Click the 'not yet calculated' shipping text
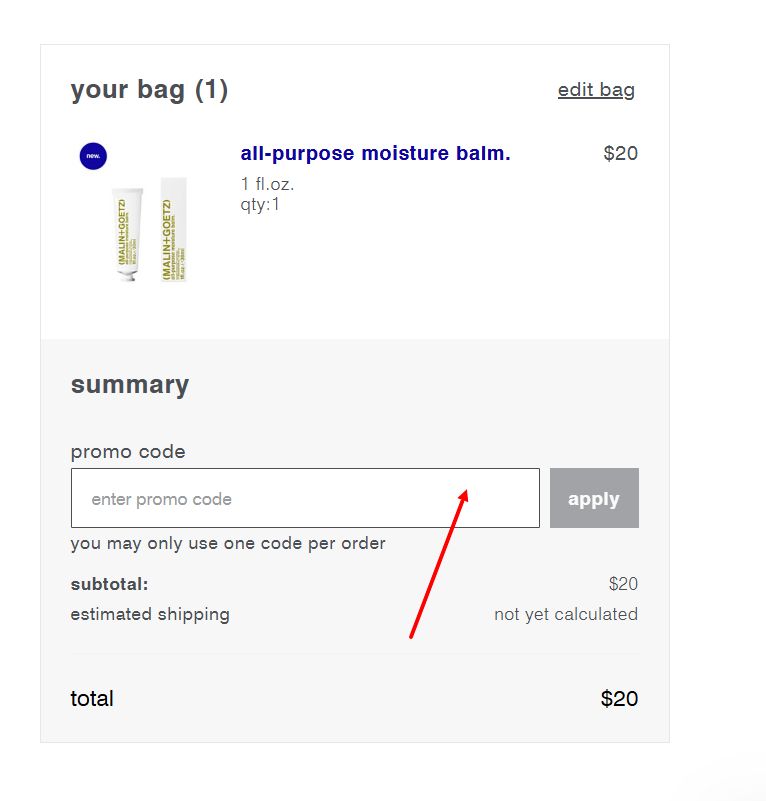This screenshot has width=766, height=801. (568, 614)
